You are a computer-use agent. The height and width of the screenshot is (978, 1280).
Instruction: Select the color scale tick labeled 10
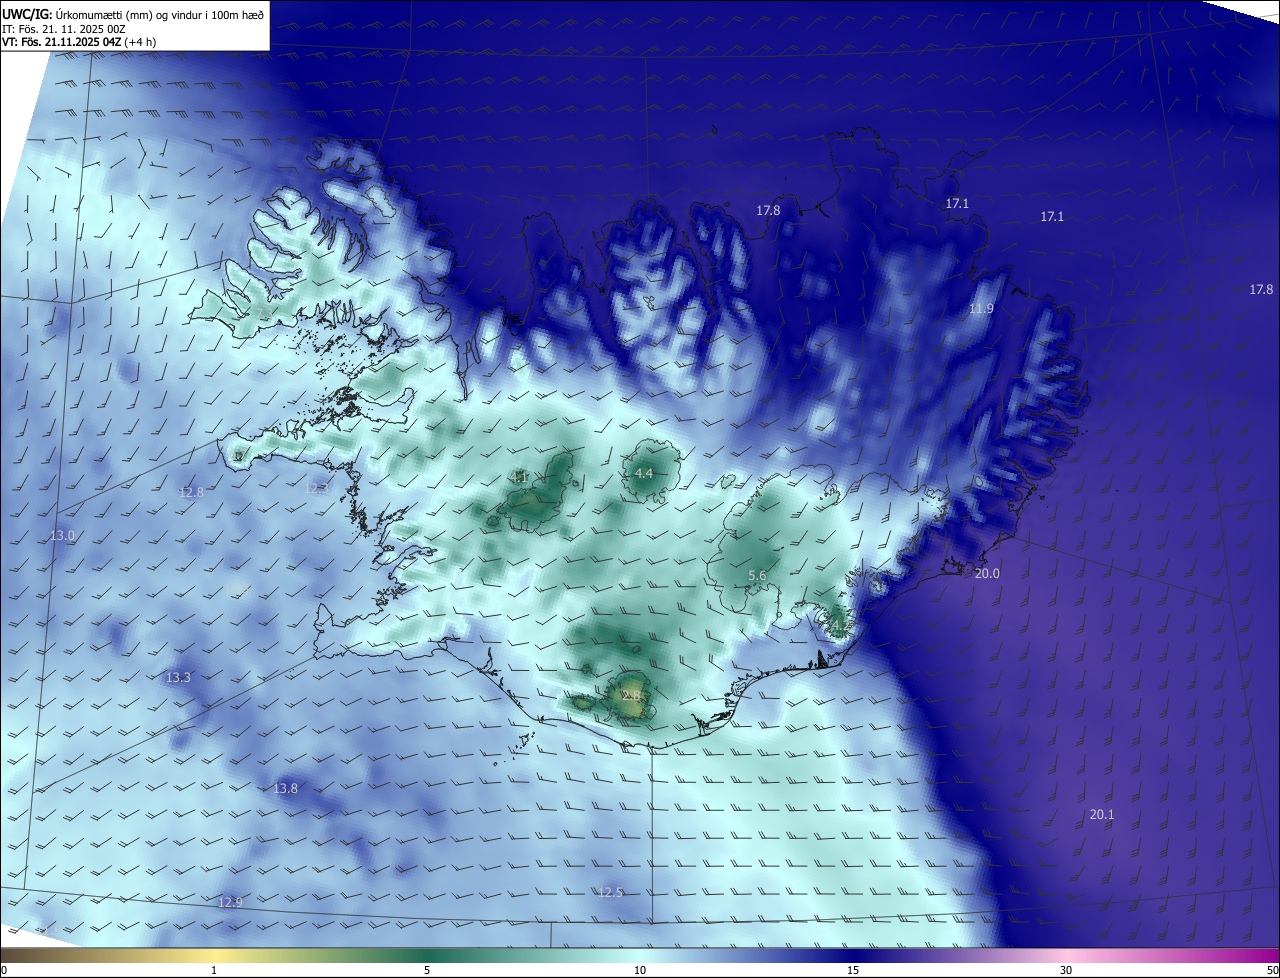(640, 970)
